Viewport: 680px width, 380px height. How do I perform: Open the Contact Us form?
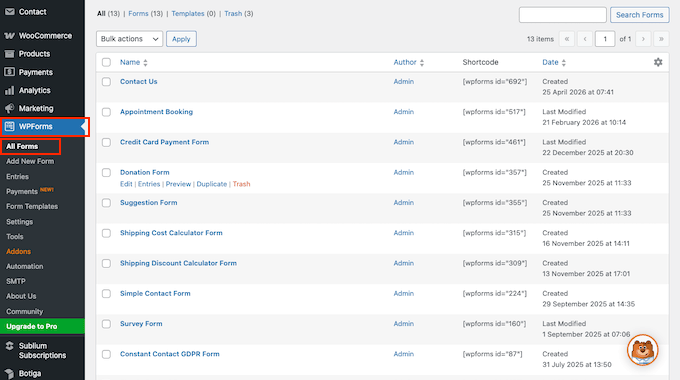(139, 82)
